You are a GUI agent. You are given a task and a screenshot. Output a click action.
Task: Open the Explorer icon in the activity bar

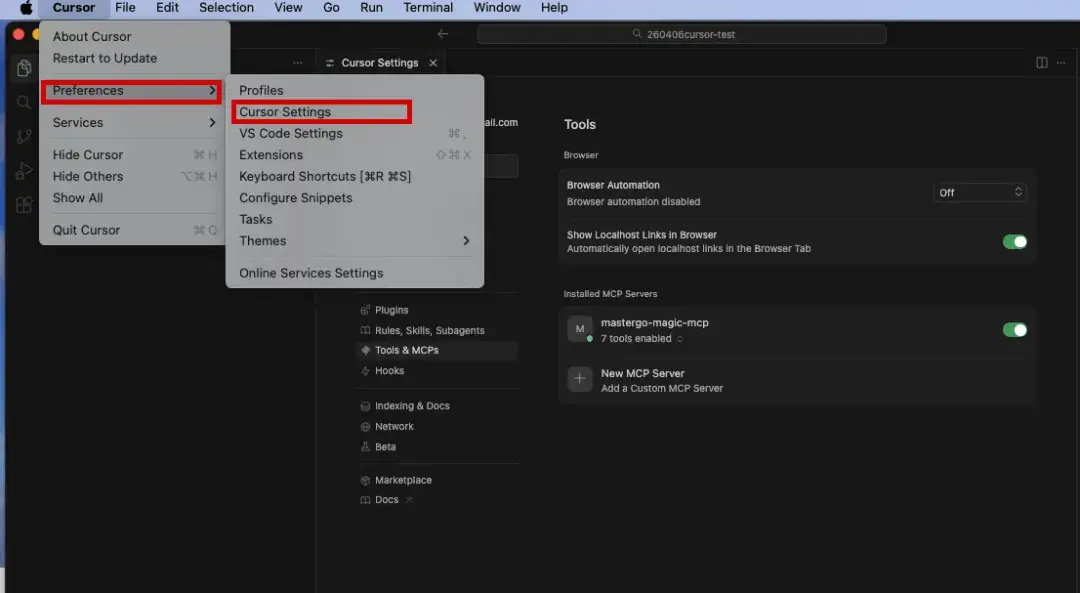point(24,68)
